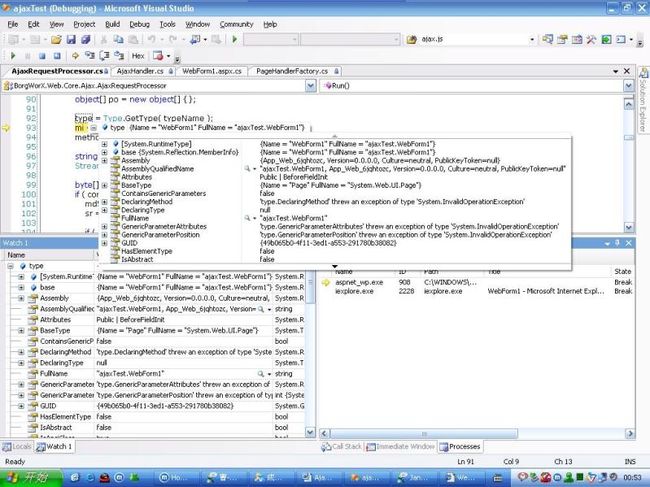Click the Command Window toolbar icon

tap(621, 39)
